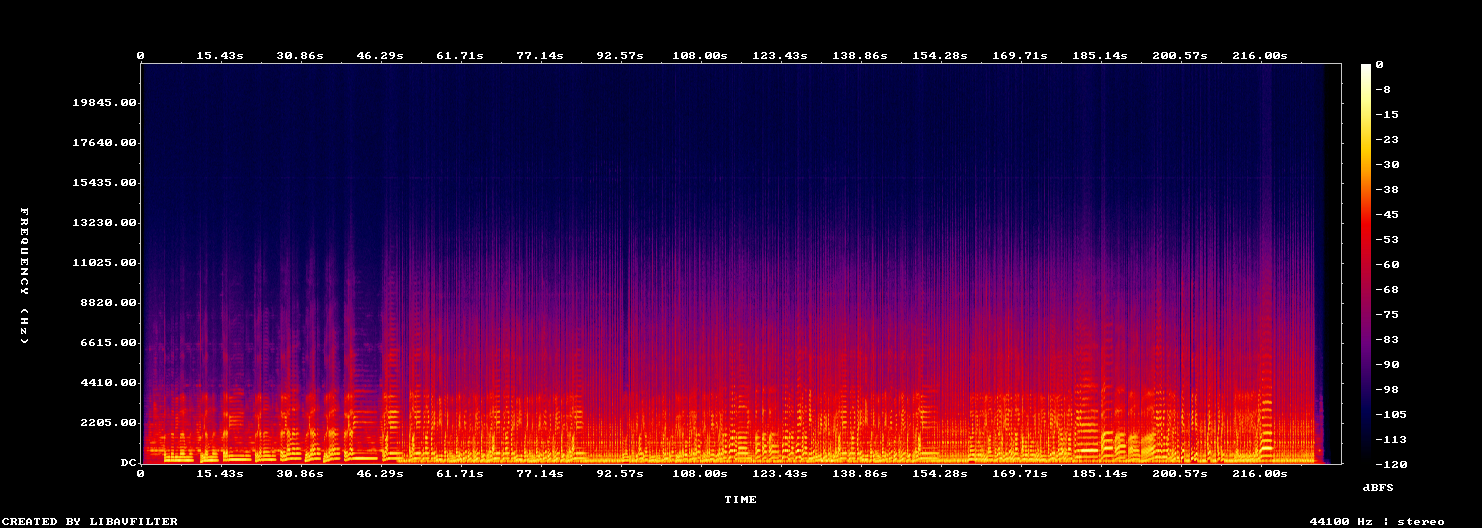Click the TIME axis title

[741, 499]
